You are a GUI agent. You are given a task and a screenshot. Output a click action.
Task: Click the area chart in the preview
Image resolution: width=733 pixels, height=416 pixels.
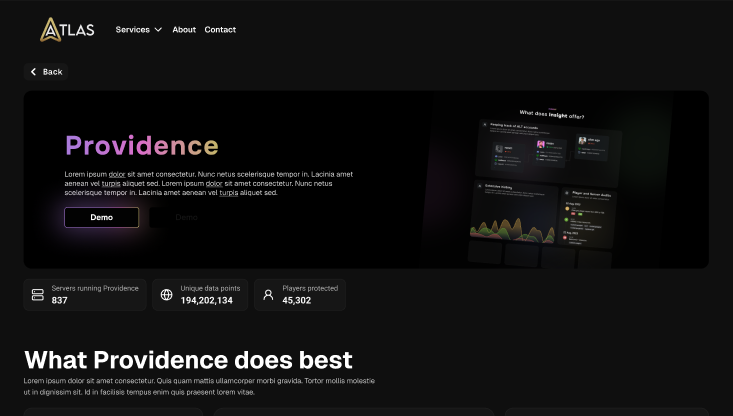pyautogui.click(x=513, y=229)
